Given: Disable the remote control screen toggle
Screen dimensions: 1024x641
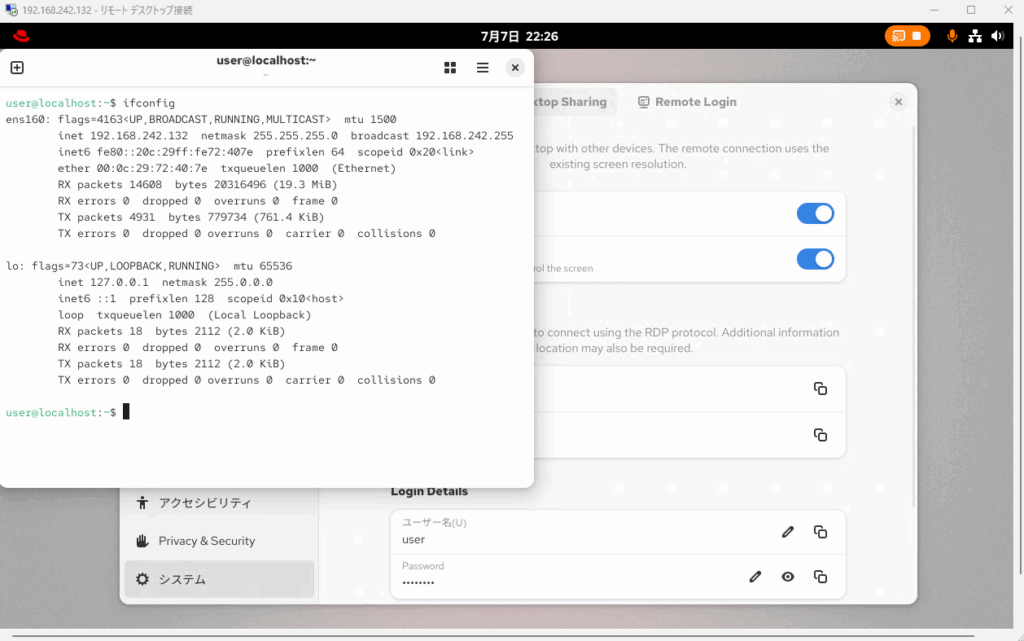Looking at the screenshot, I should tap(815, 259).
